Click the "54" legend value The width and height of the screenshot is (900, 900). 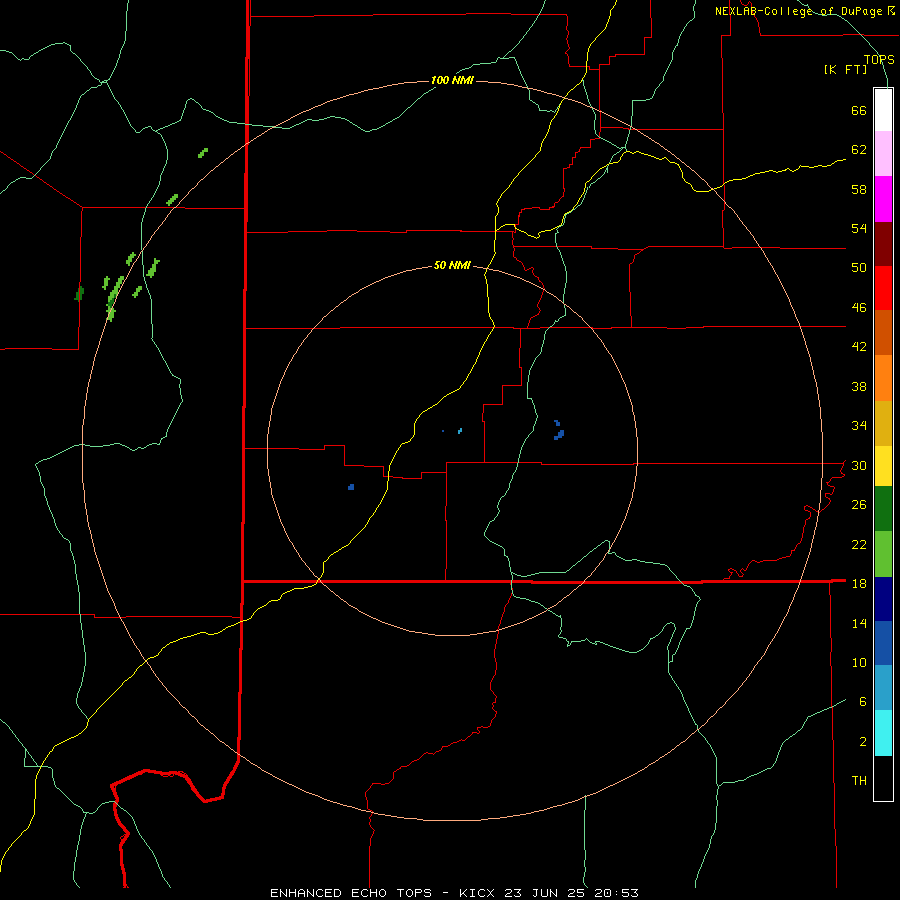(x=859, y=228)
